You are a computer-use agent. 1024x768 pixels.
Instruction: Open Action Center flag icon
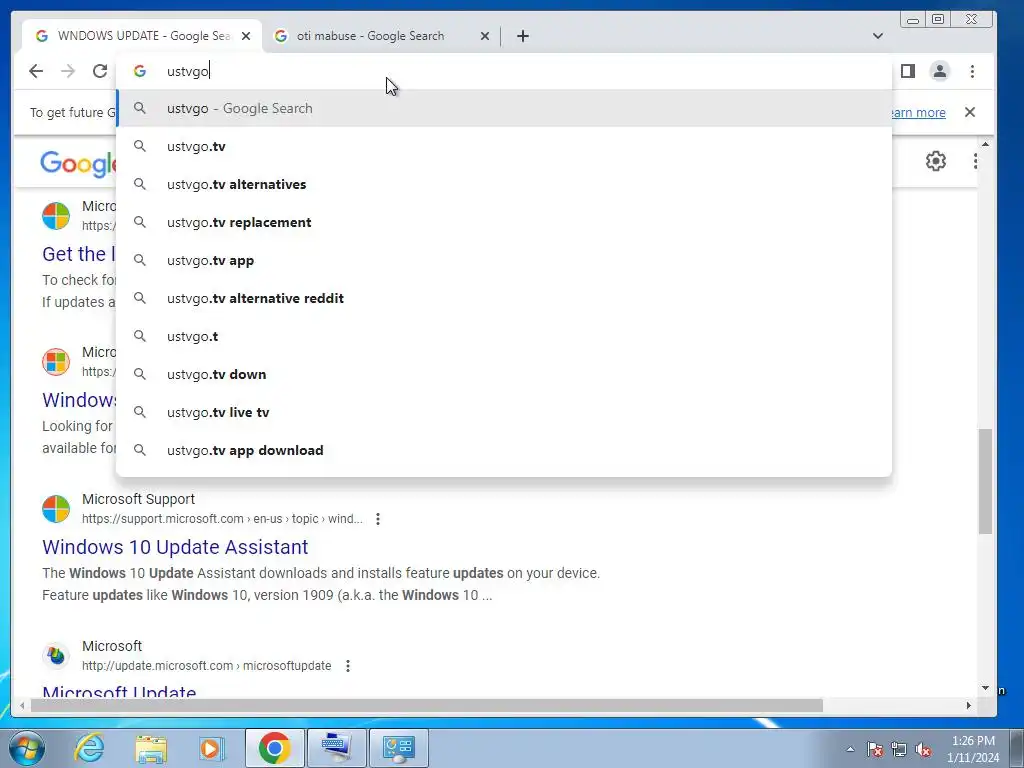point(875,749)
